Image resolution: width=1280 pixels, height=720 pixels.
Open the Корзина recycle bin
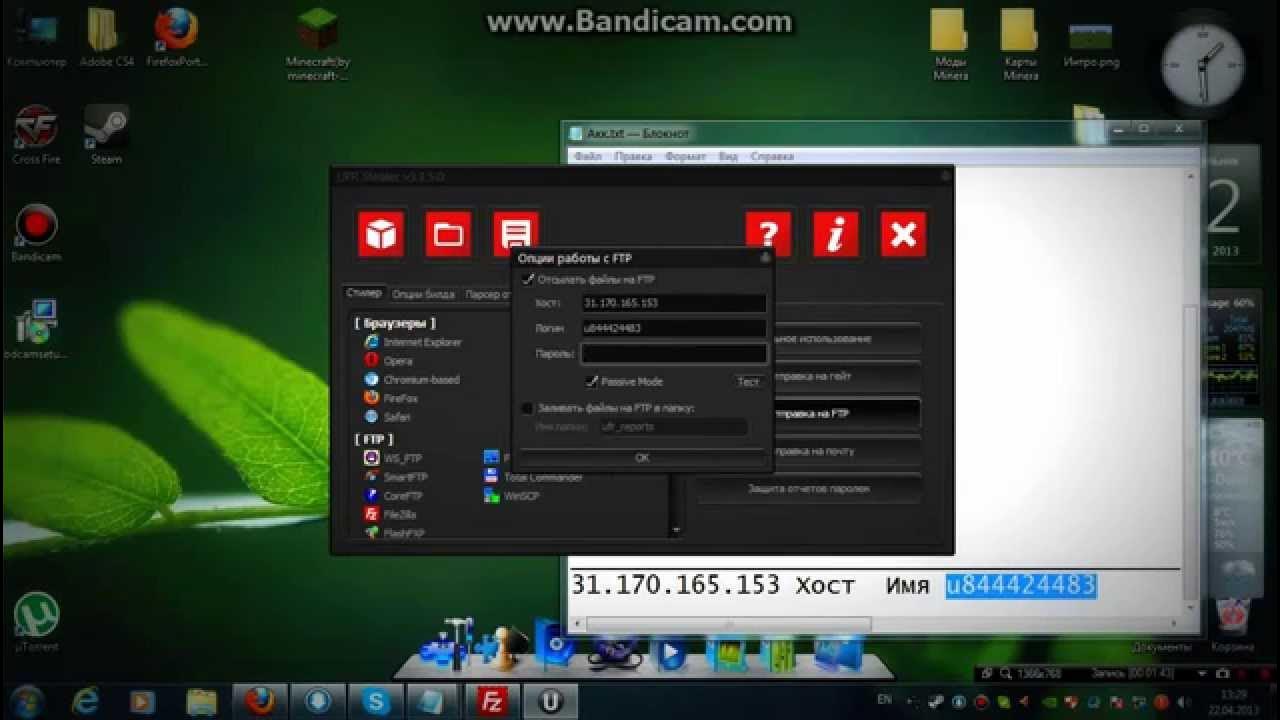[x=1232, y=625]
